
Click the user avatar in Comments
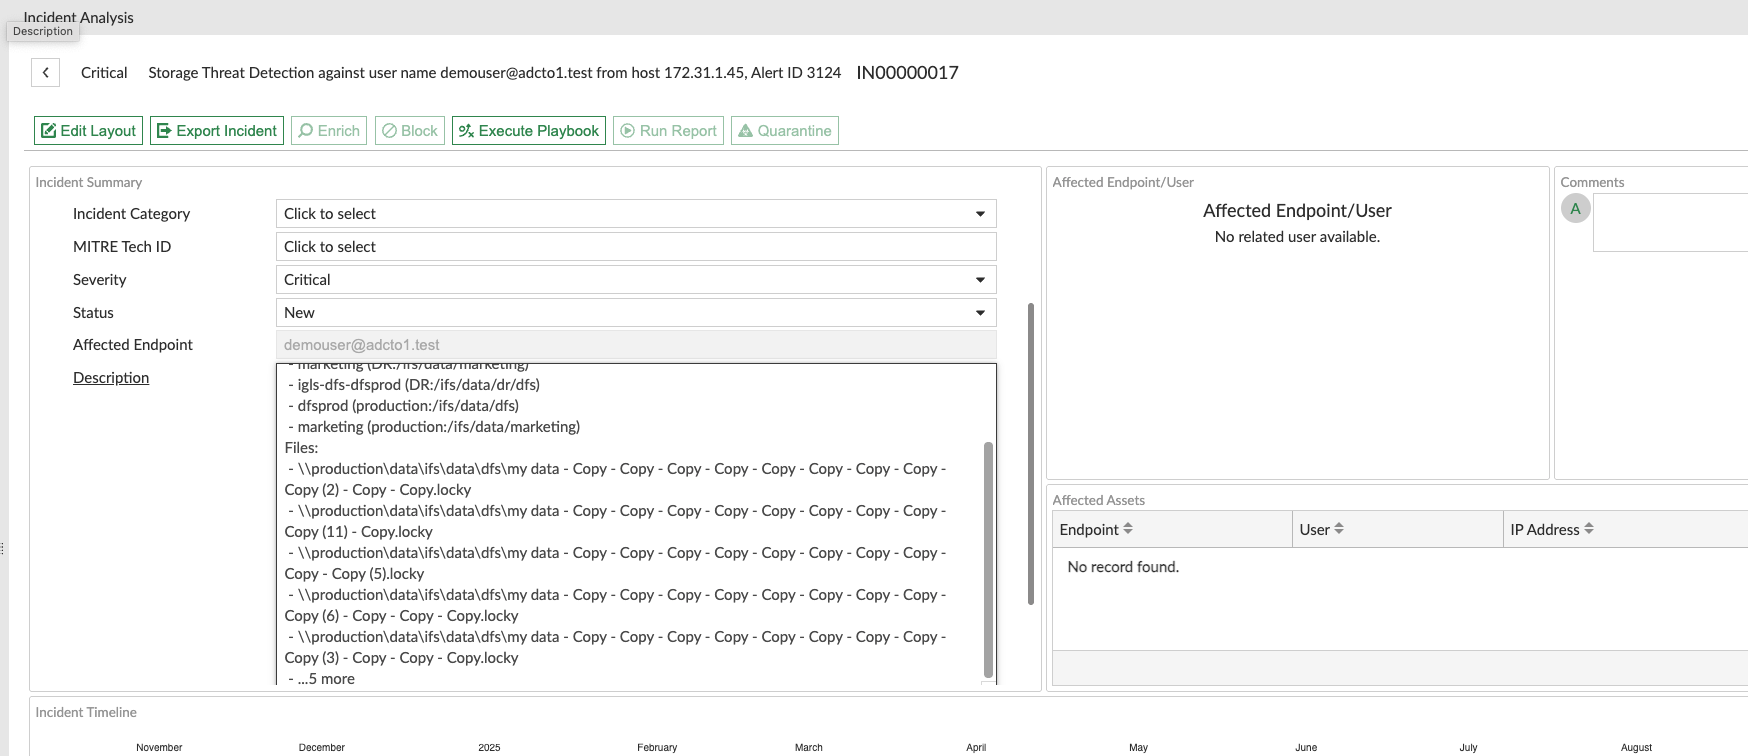(1575, 209)
